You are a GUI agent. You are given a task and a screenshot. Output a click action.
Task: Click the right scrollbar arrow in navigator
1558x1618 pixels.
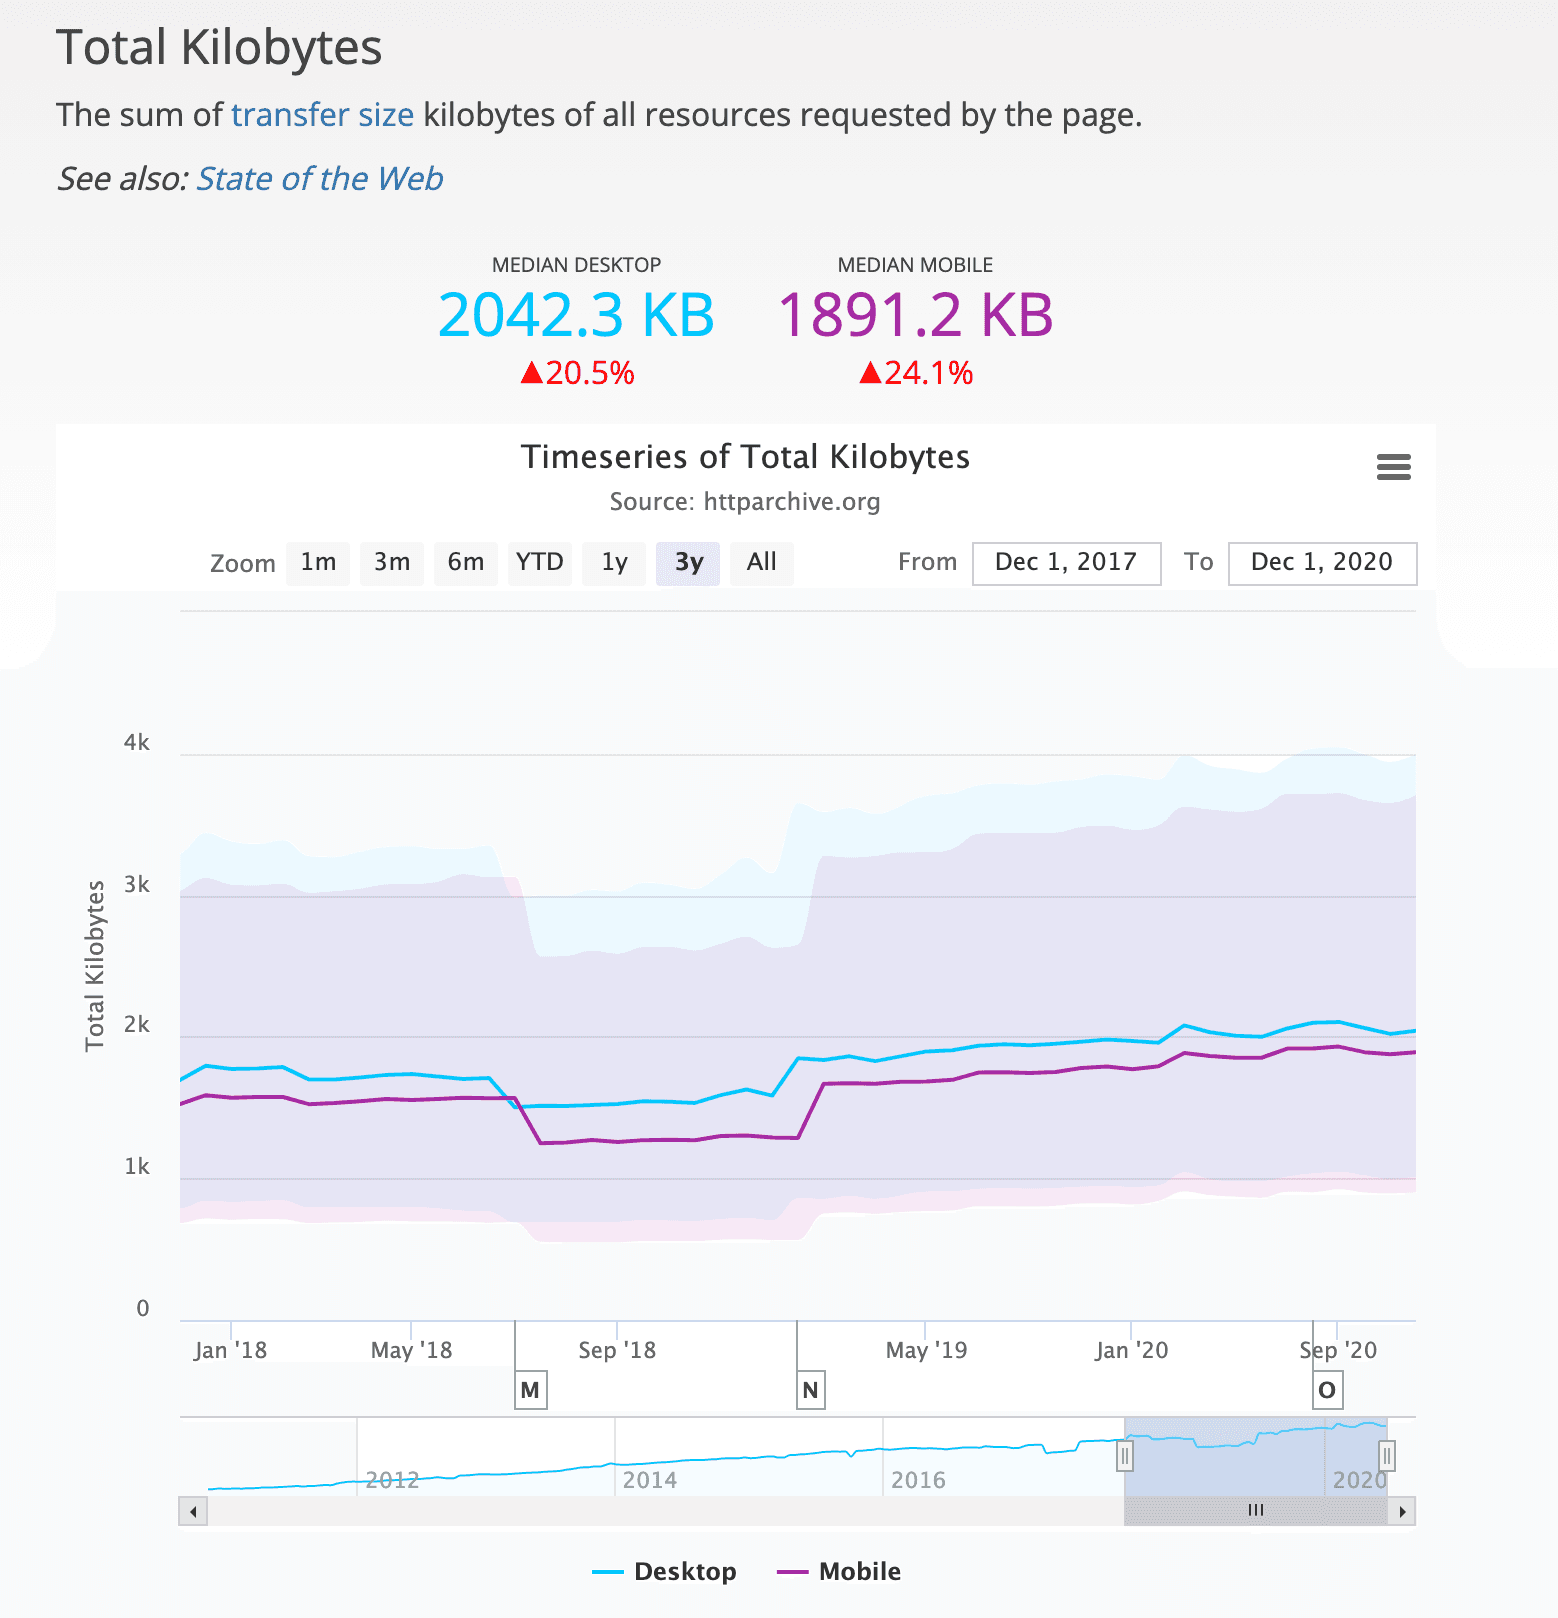point(1402,1511)
